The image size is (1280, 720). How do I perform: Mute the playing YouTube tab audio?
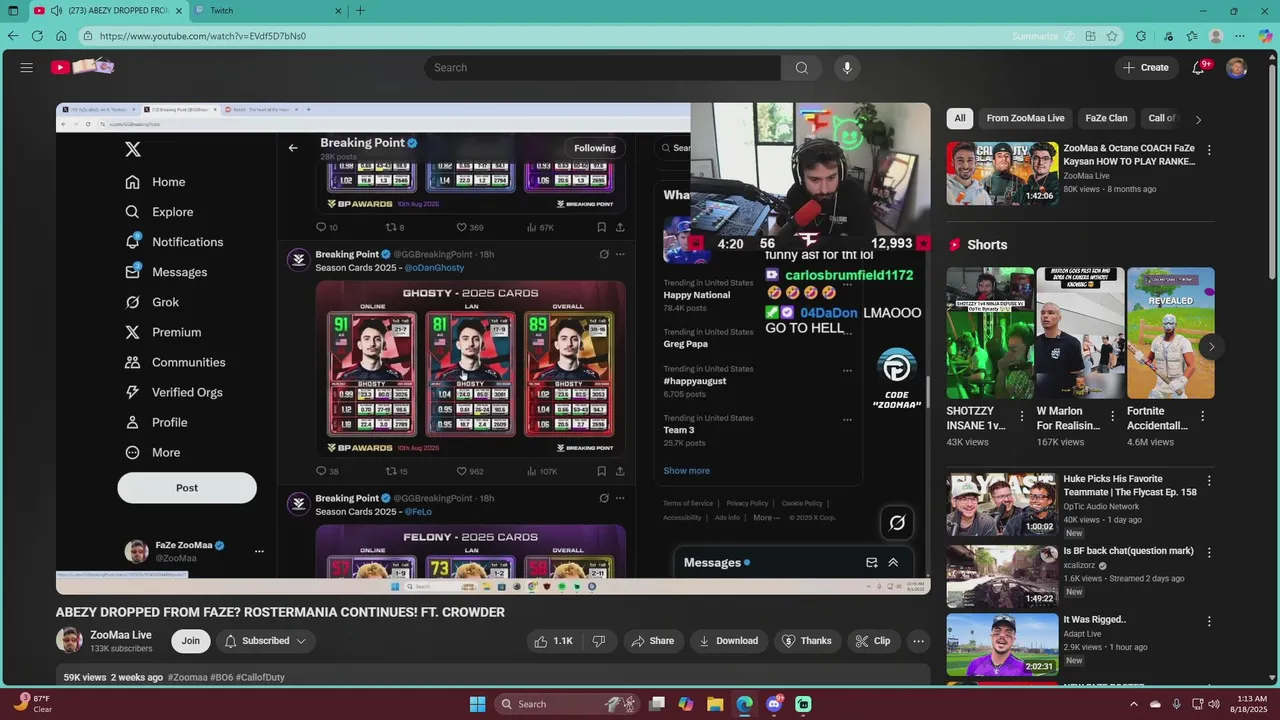pos(57,11)
